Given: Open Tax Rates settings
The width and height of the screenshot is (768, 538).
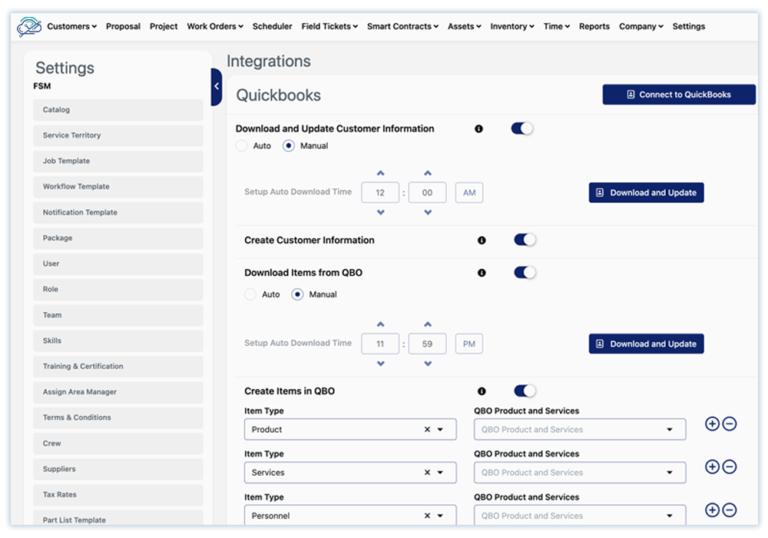Looking at the screenshot, I should pos(118,495).
